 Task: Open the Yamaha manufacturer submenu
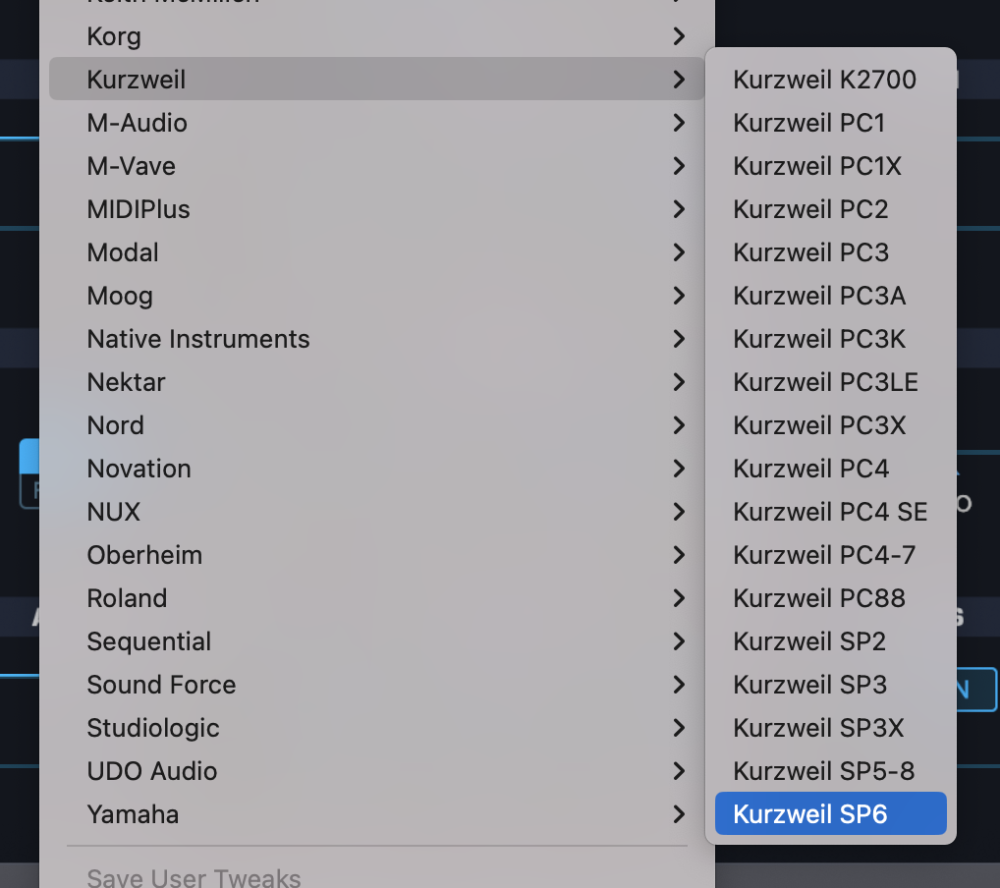coord(133,814)
